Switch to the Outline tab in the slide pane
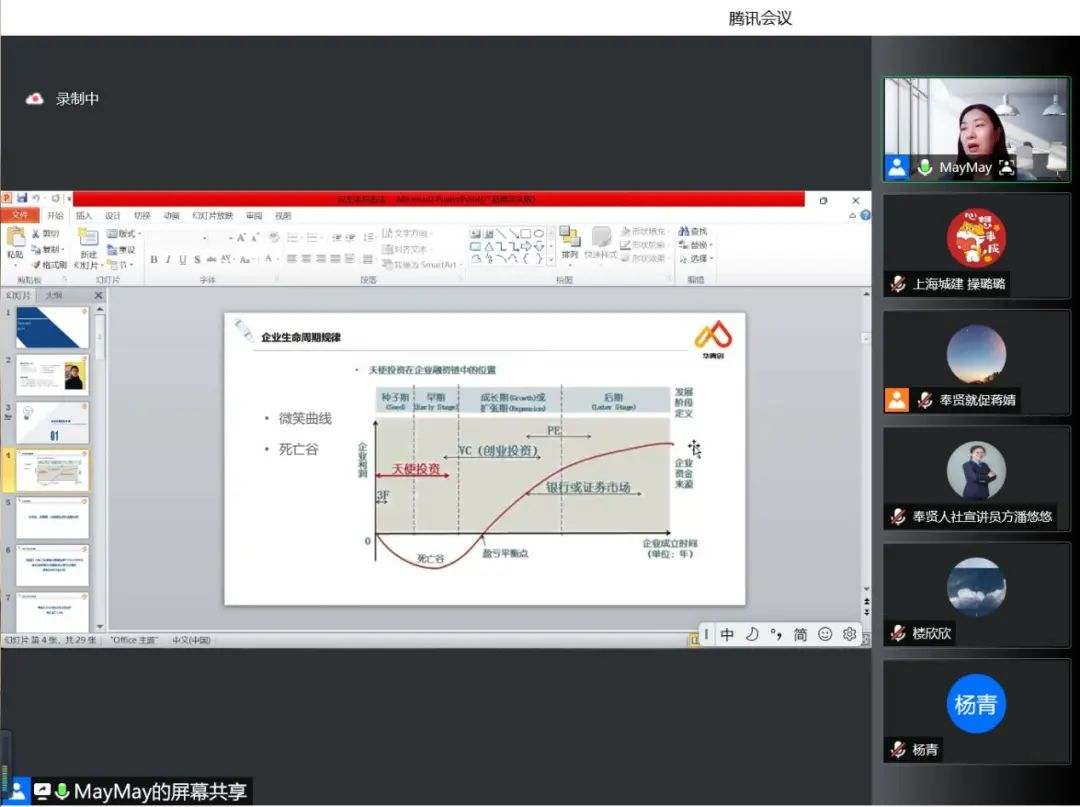The image size is (1080, 807). point(54,295)
